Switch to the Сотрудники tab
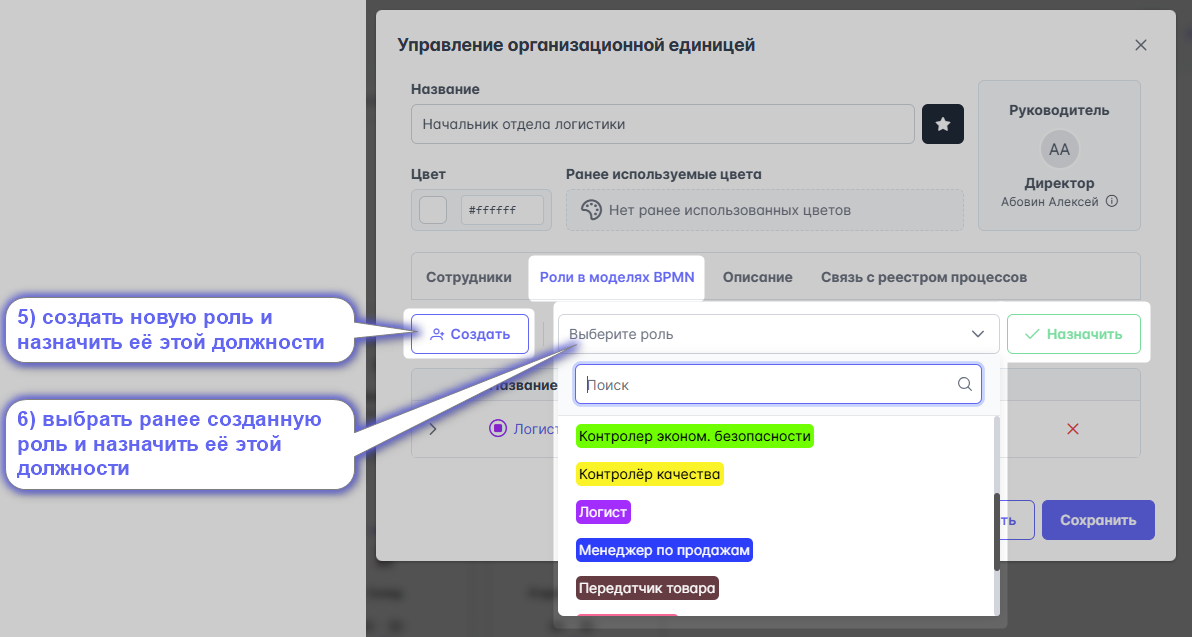Viewport: 1192px width, 637px height. point(469,277)
